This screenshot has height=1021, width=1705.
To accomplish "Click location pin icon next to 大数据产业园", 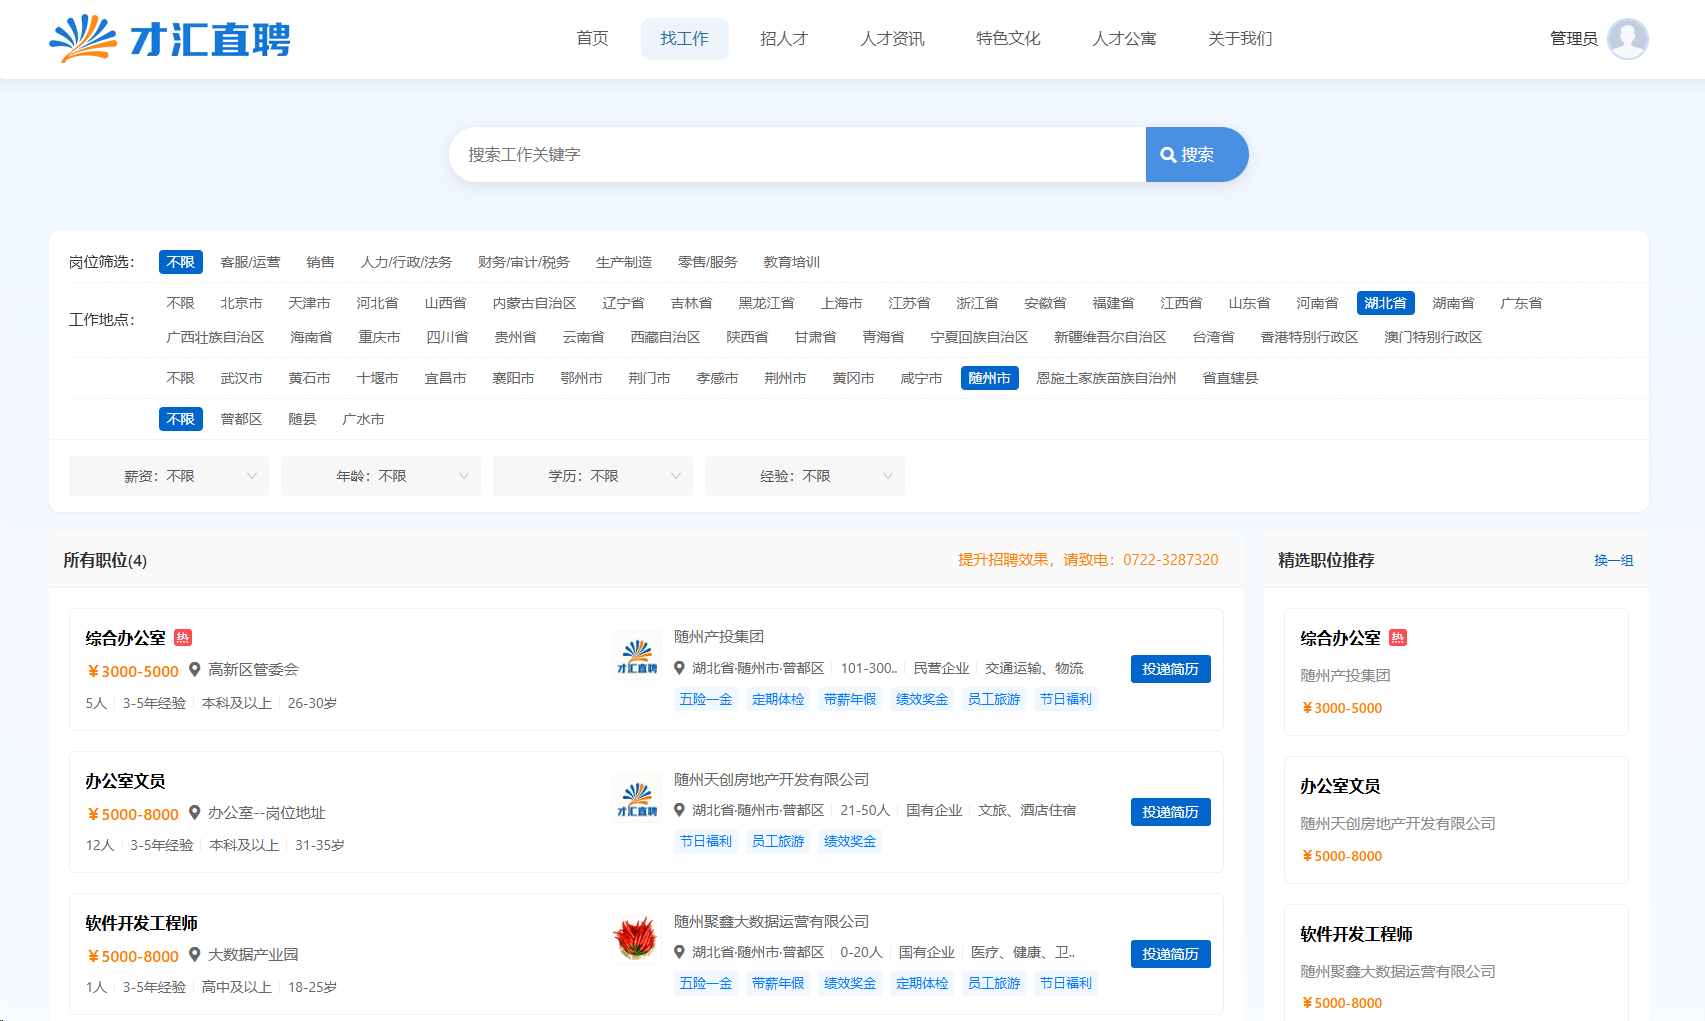I will [x=195, y=955].
